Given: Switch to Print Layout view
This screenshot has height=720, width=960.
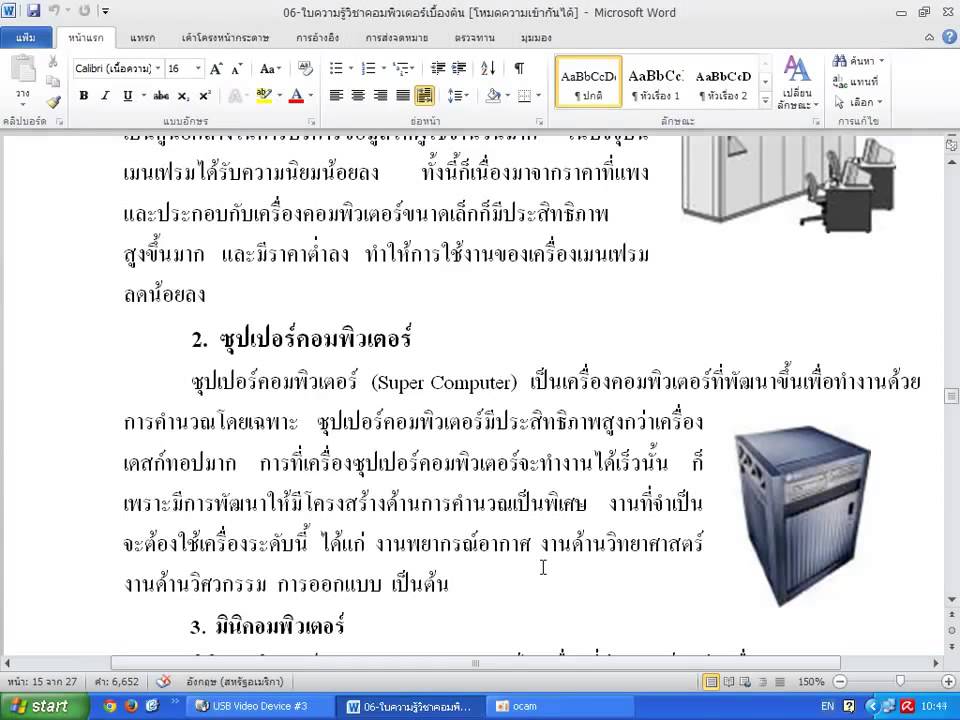Looking at the screenshot, I should (x=711, y=681).
